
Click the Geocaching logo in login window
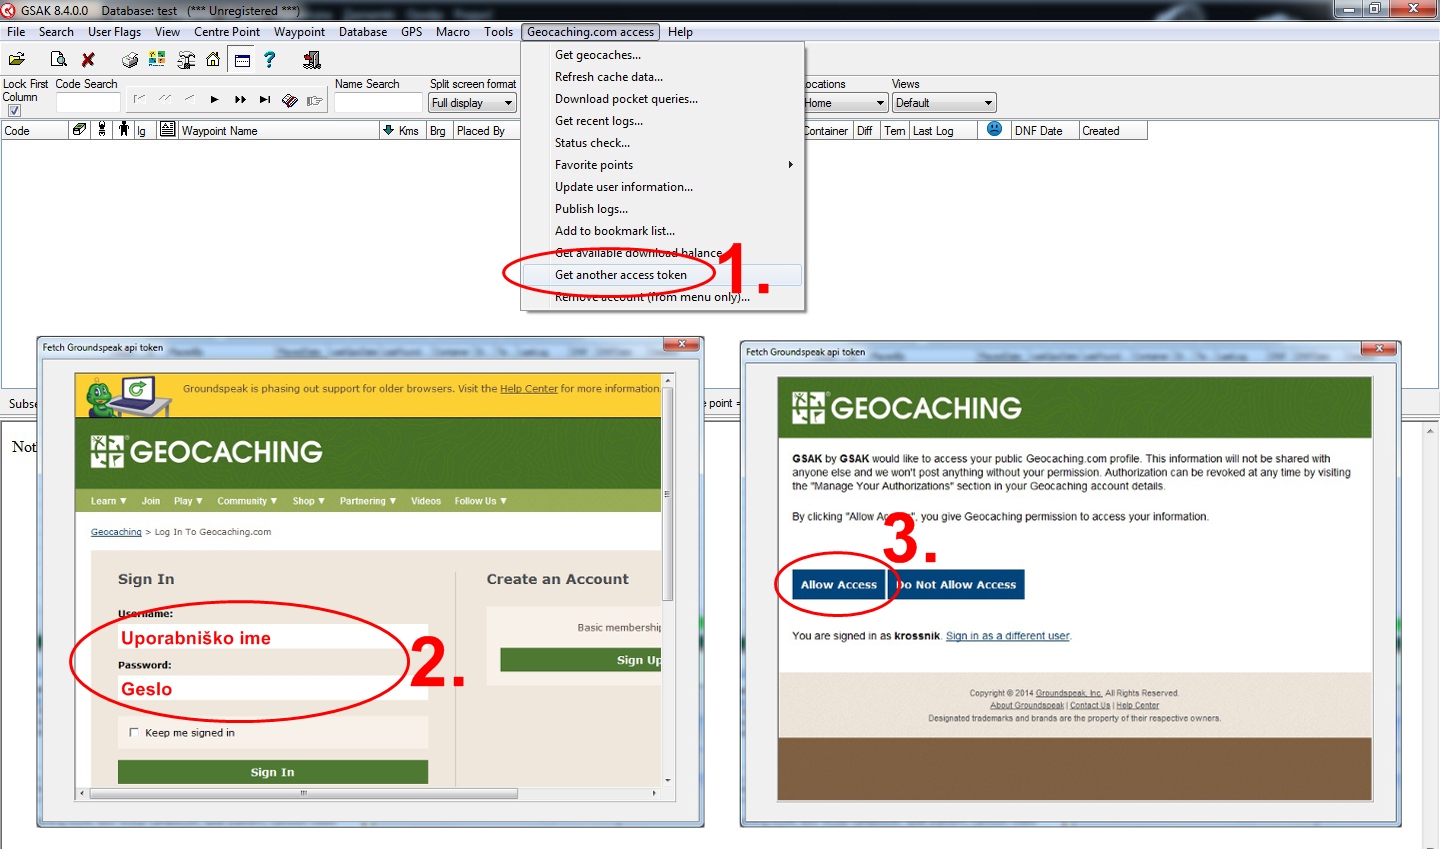tap(207, 452)
